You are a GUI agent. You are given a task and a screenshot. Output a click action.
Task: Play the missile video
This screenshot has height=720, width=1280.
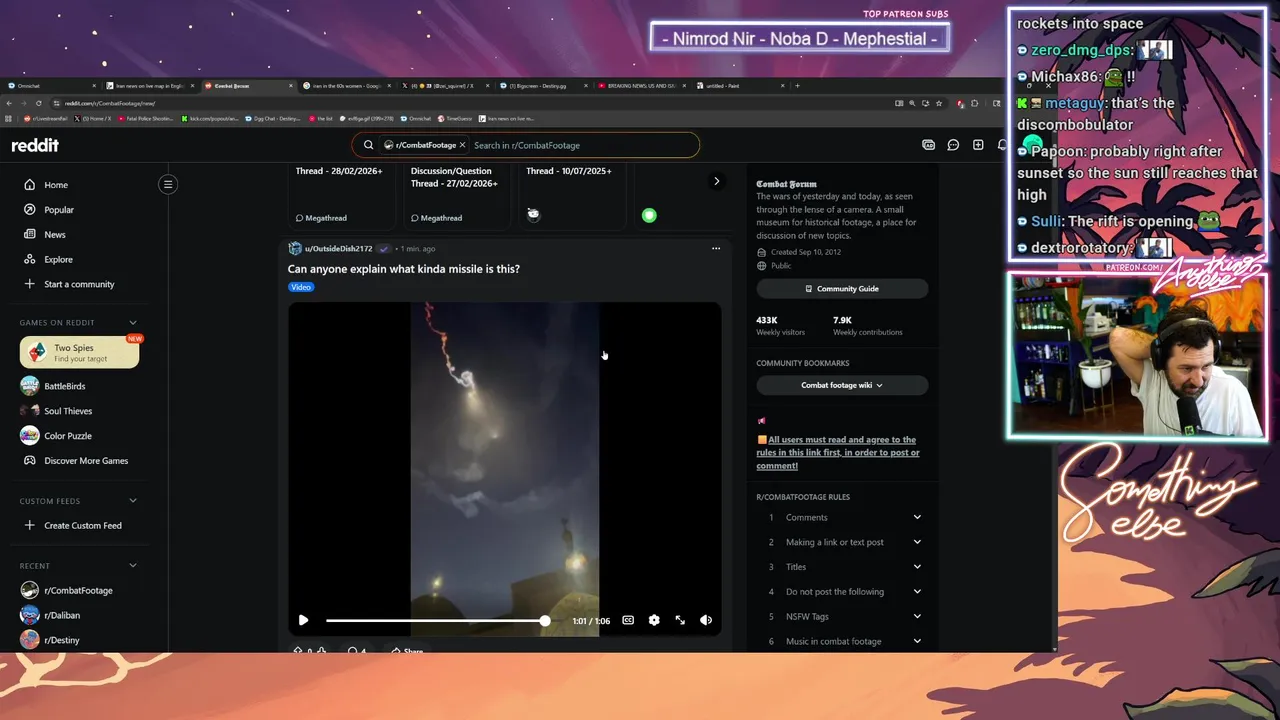click(x=304, y=620)
